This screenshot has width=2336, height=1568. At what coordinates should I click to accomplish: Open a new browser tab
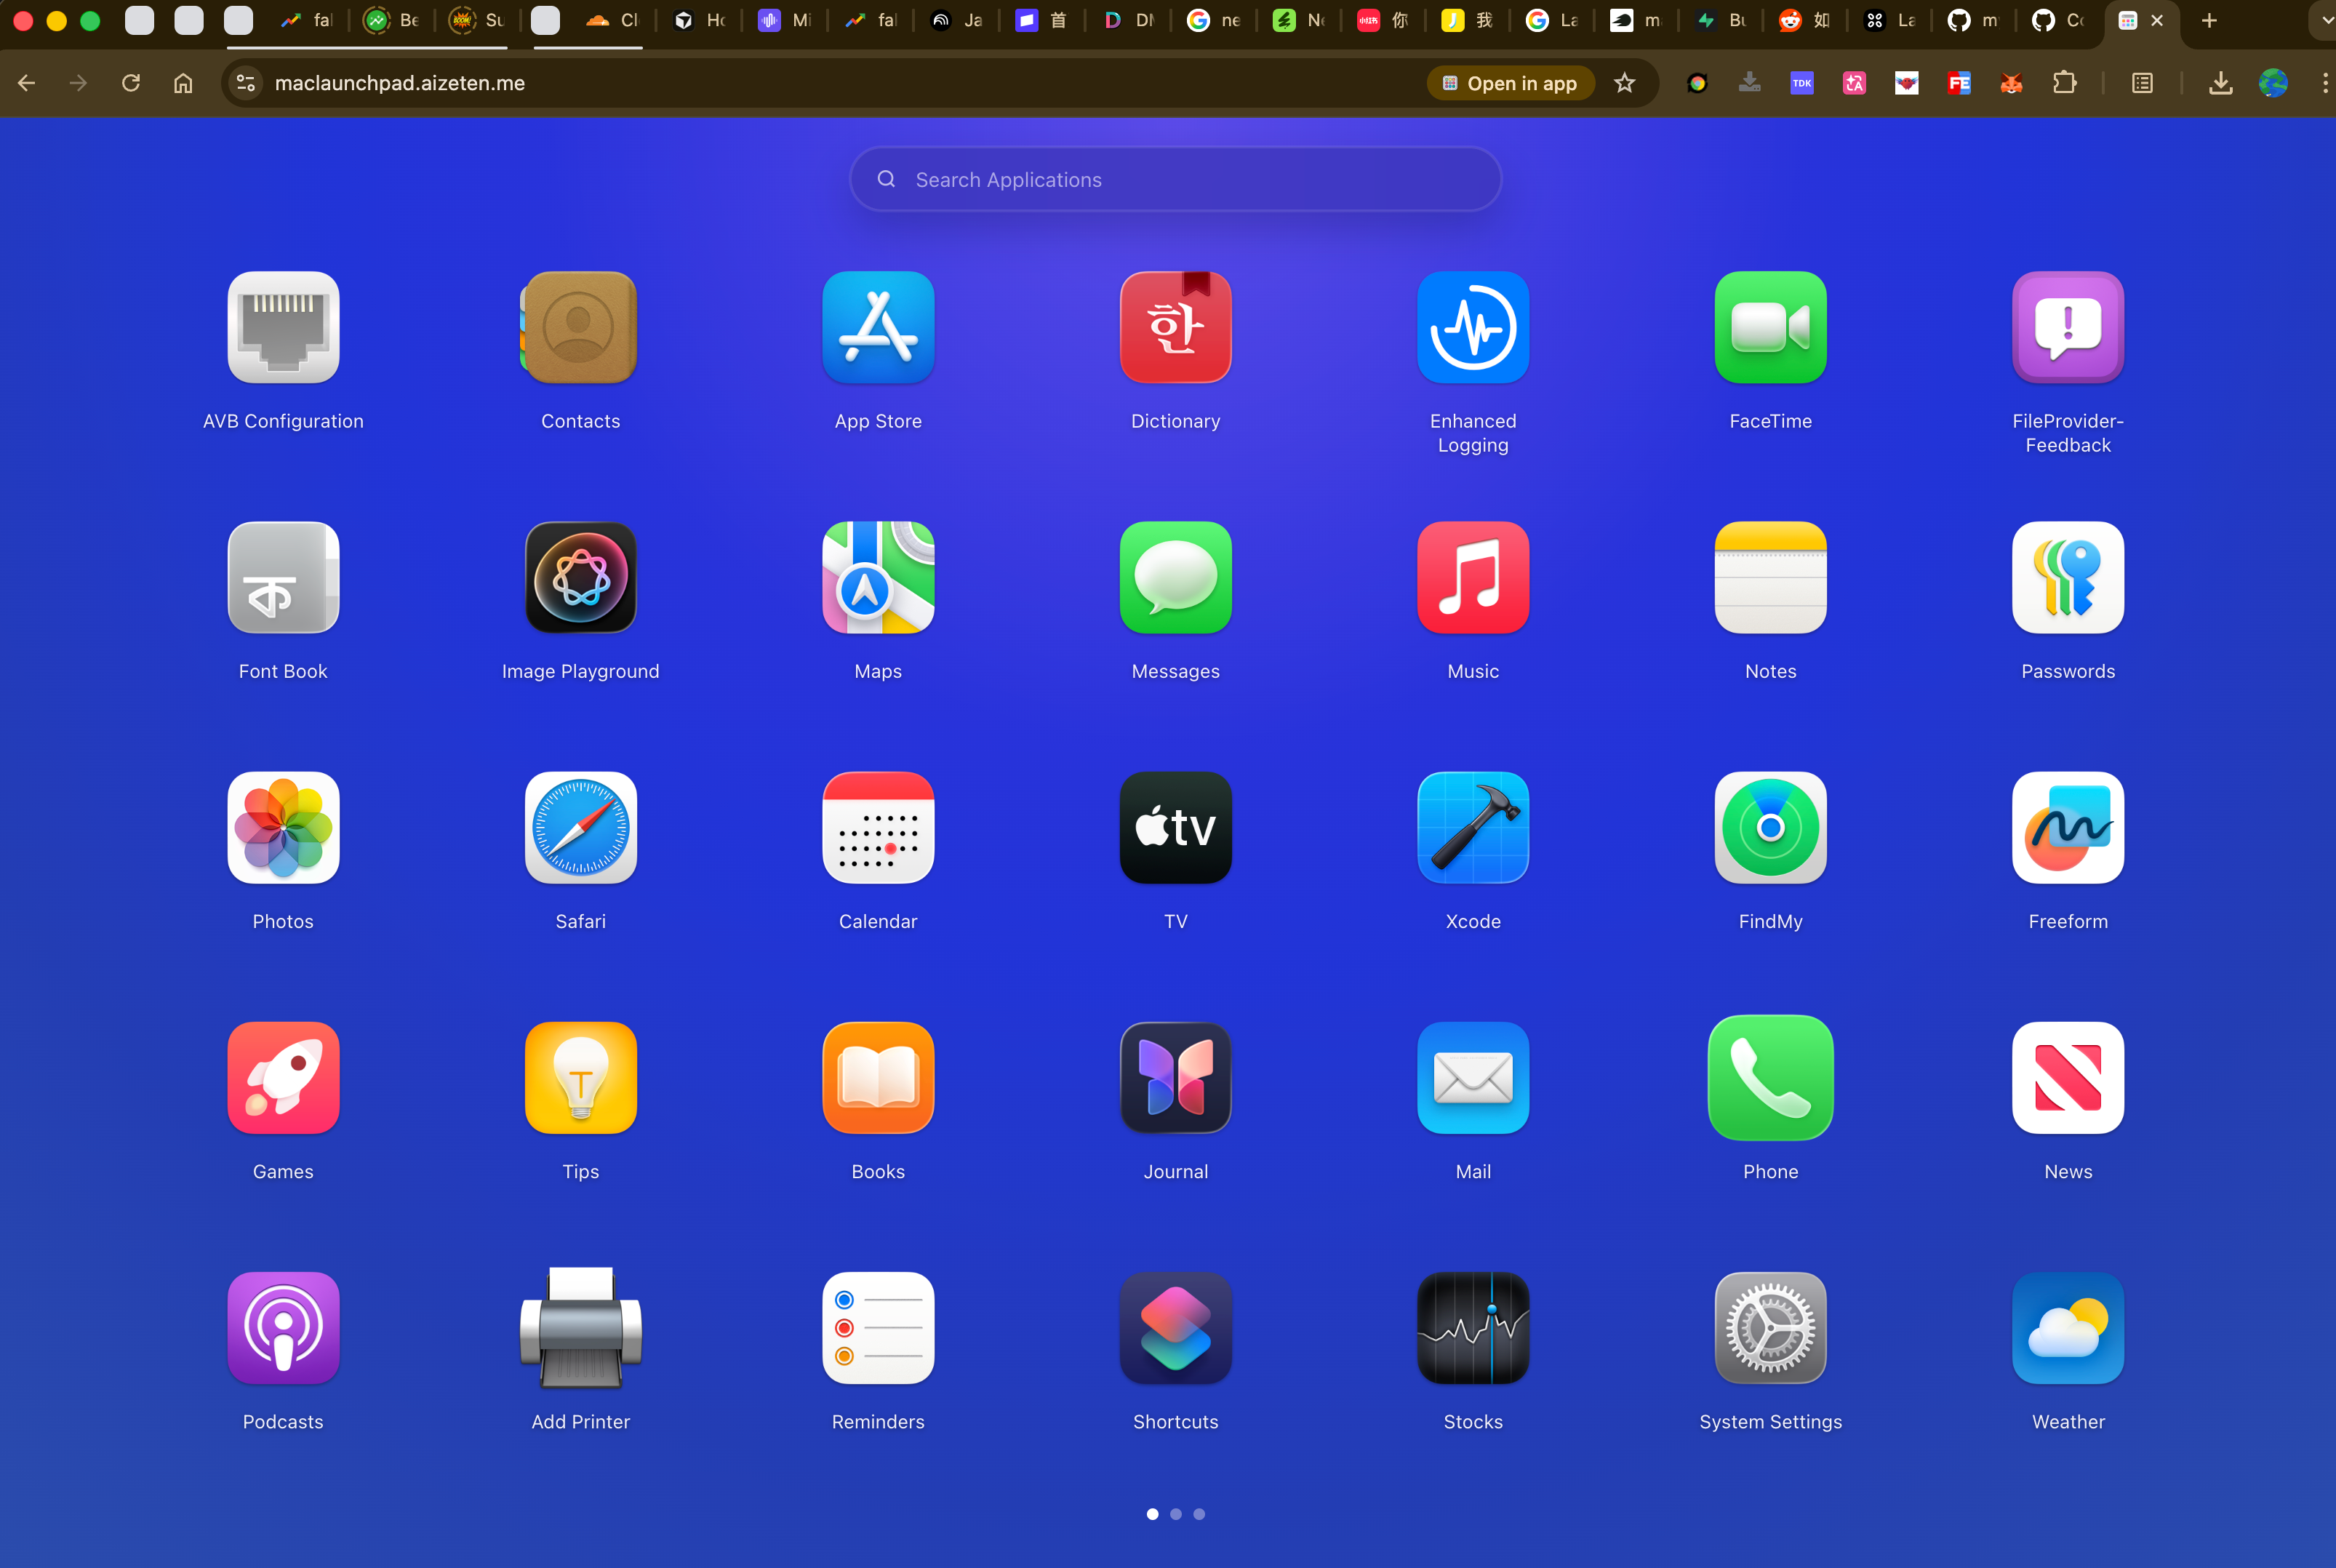[x=2209, y=20]
